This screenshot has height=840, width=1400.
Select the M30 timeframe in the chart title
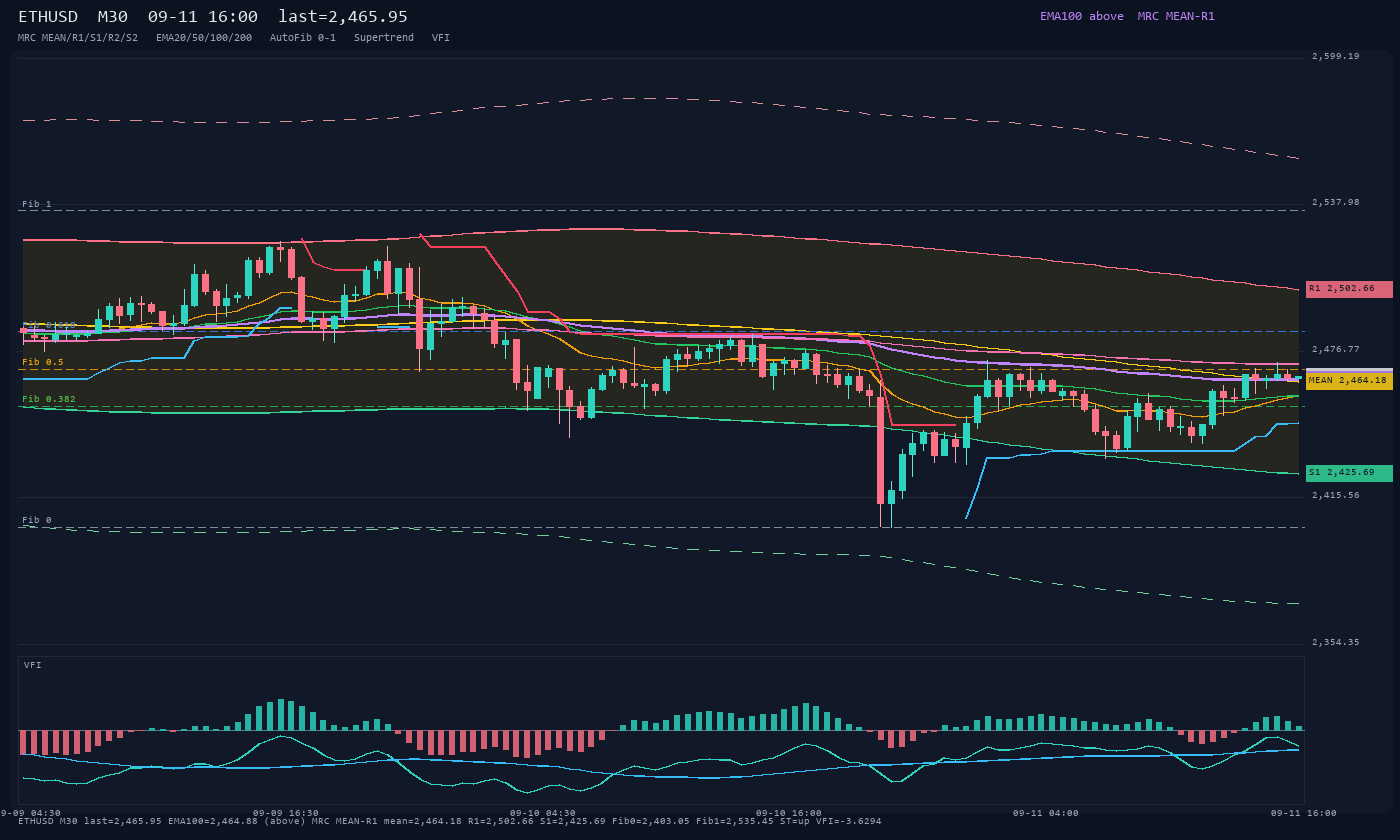113,16
